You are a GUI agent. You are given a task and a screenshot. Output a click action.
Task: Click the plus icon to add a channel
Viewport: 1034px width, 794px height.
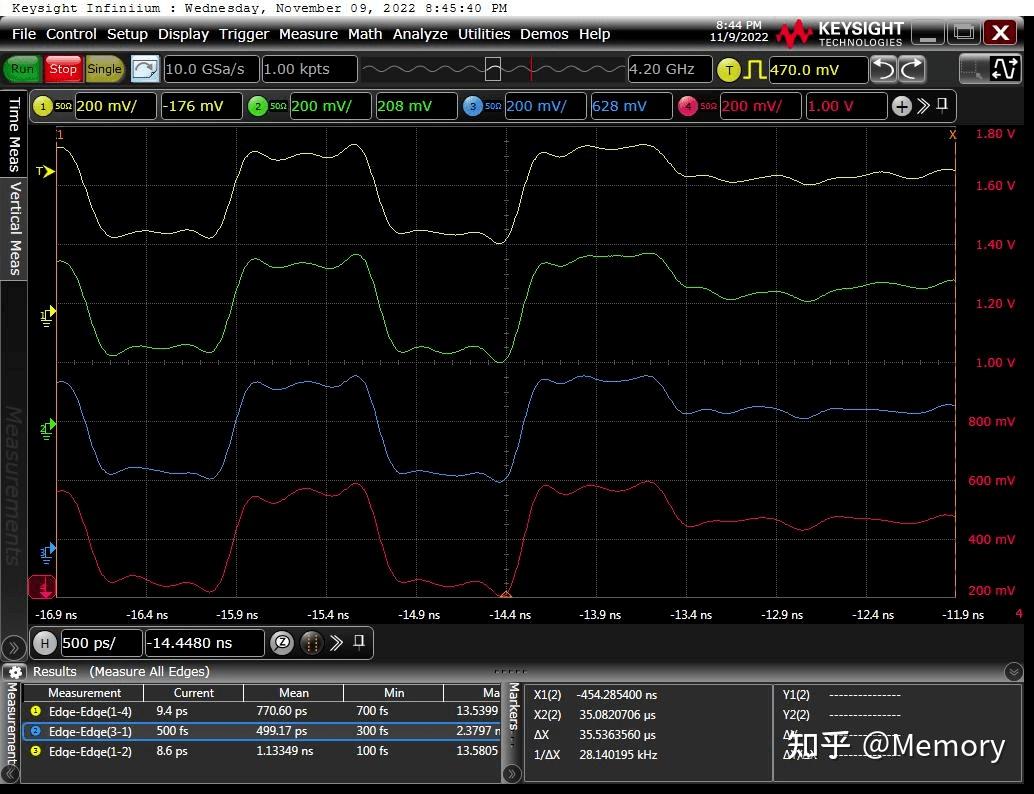tap(901, 106)
